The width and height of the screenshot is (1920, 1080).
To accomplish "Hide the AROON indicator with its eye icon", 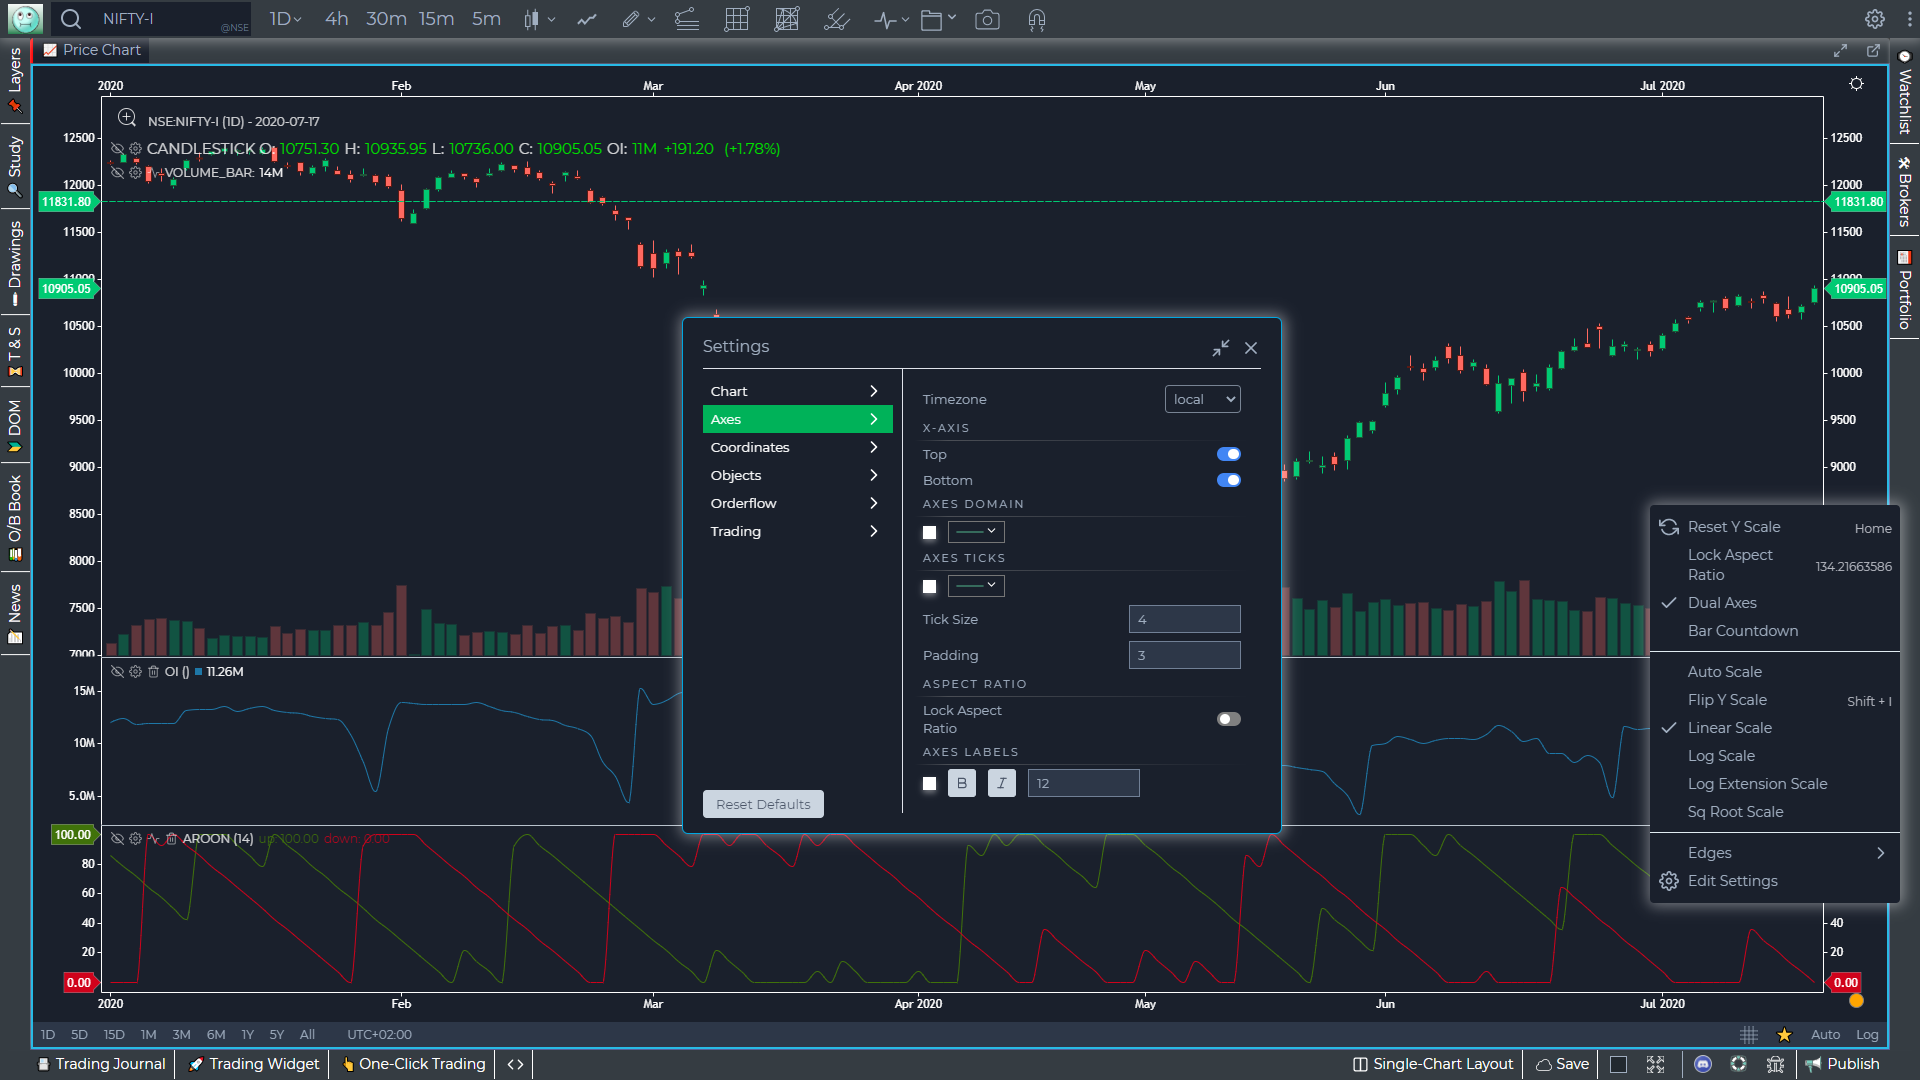I will [119, 839].
